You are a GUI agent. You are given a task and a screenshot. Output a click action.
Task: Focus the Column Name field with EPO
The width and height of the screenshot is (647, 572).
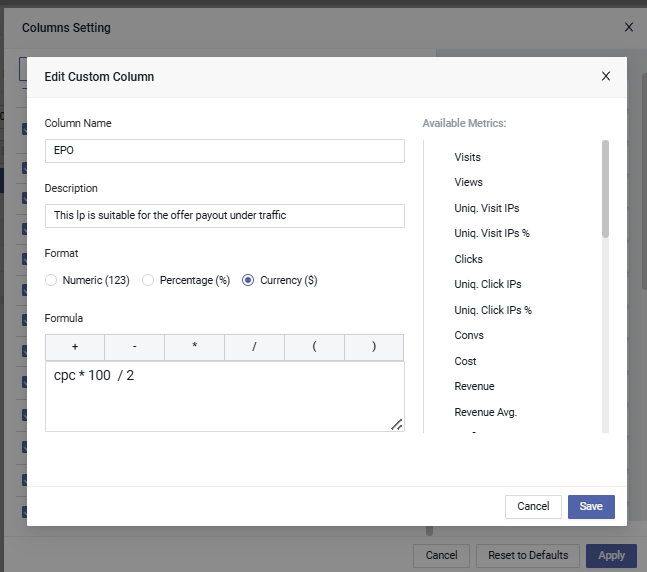tap(224, 151)
